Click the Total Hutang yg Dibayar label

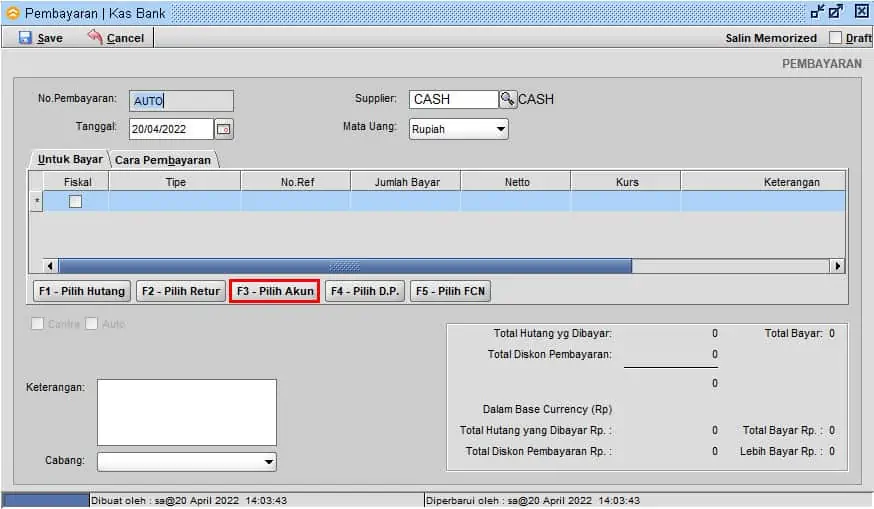(x=552, y=333)
